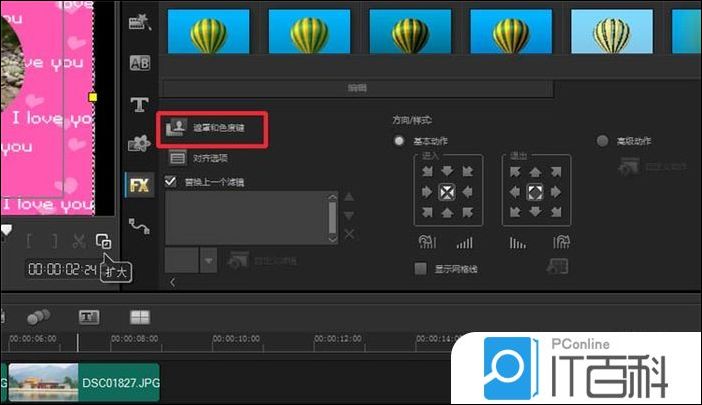Viewport: 702px width, 405px height.
Task: Set exit direction to bottom
Action: point(535,212)
